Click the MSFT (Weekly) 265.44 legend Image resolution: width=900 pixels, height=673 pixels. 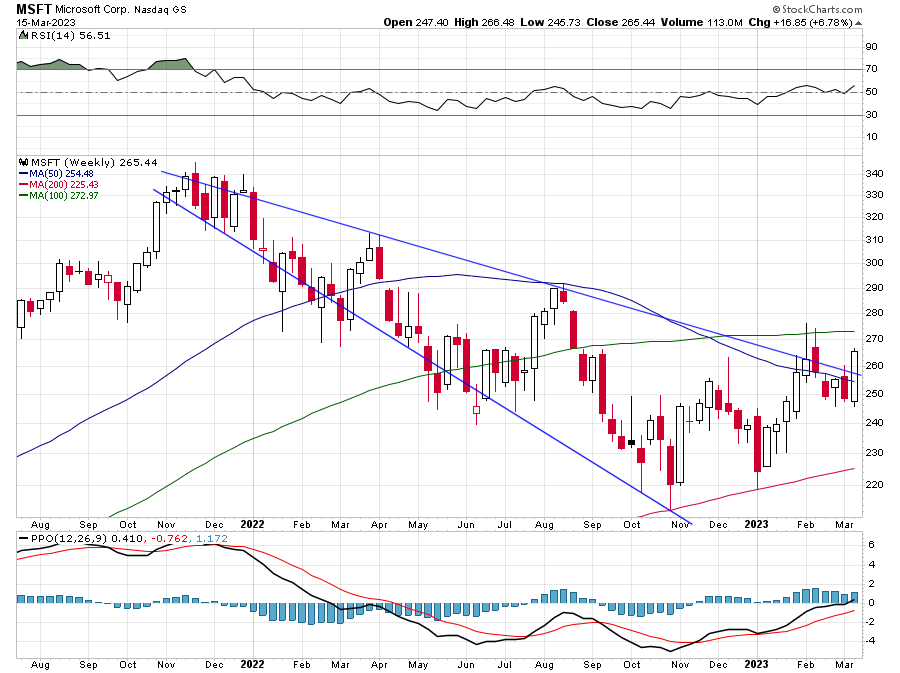point(94,162)
